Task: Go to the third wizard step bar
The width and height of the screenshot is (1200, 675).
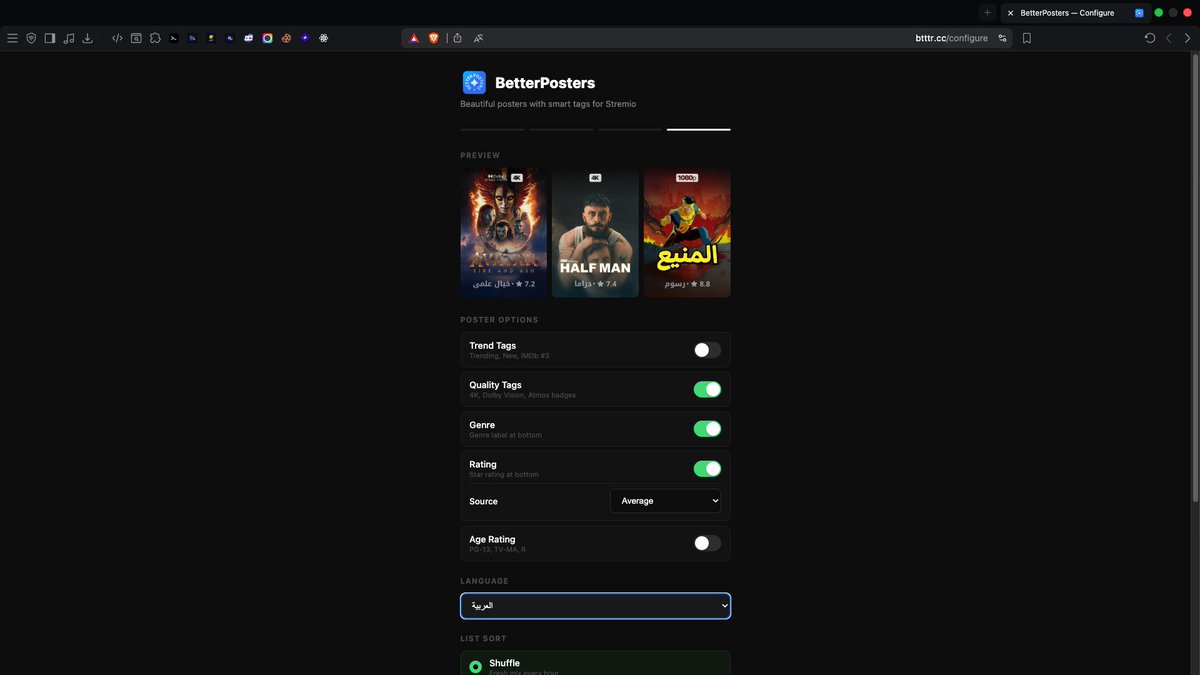Action: click(x=630, y=129)
